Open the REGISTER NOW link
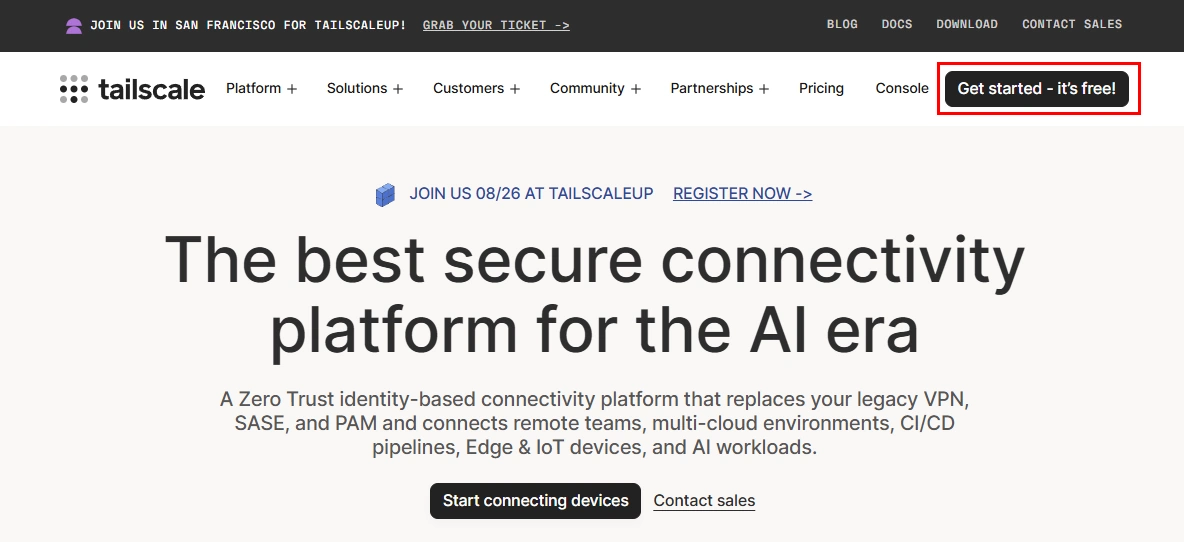This screenshot has height=542, width=1184. 742,194
